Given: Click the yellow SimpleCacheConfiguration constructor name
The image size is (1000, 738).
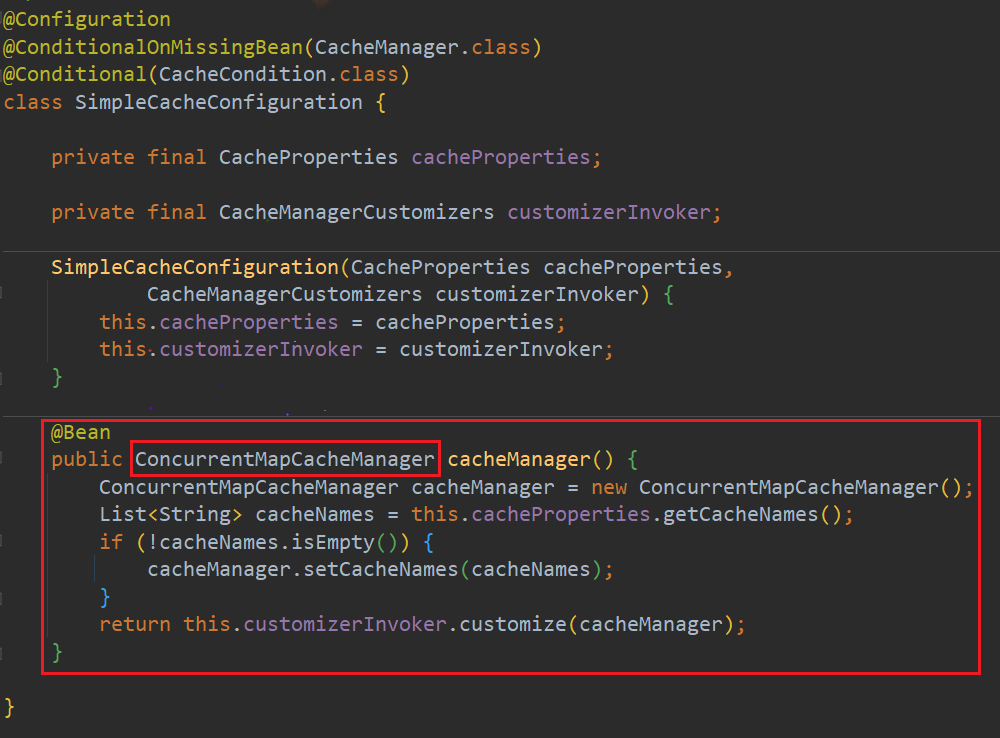Looking at the screenshot, I should coord(195,267).
